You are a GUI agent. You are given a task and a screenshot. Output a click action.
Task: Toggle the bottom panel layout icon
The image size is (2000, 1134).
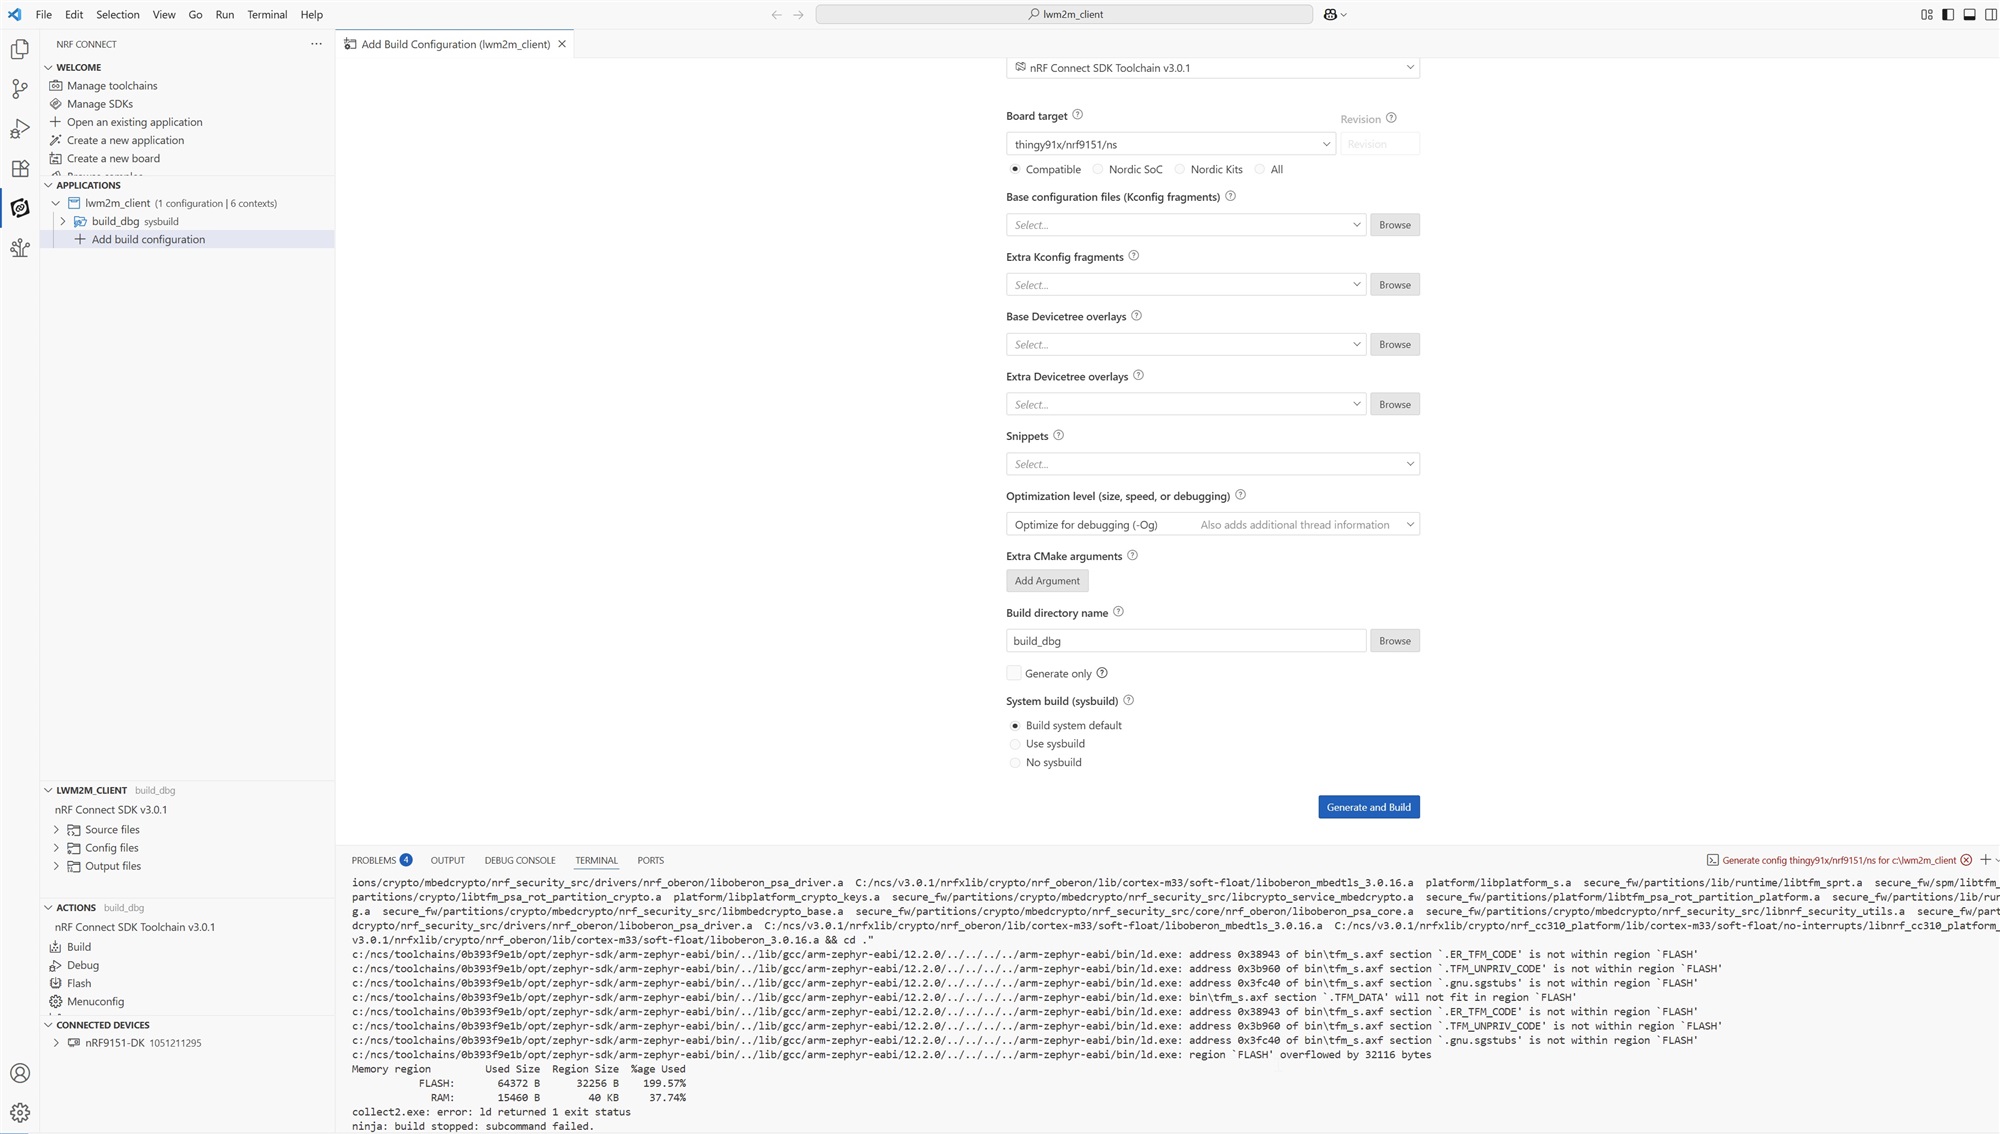[1969, 15]
